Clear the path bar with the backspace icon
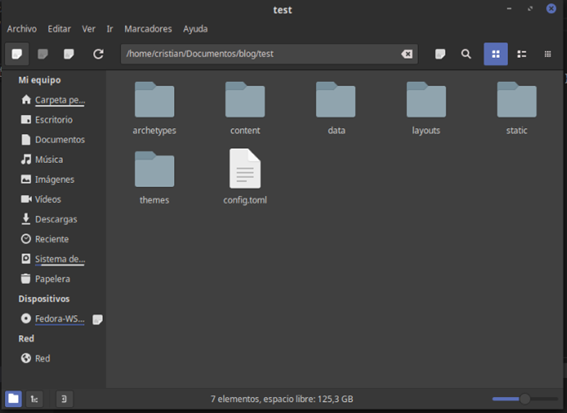Viewport: 567px width, 413px height. 407,54
